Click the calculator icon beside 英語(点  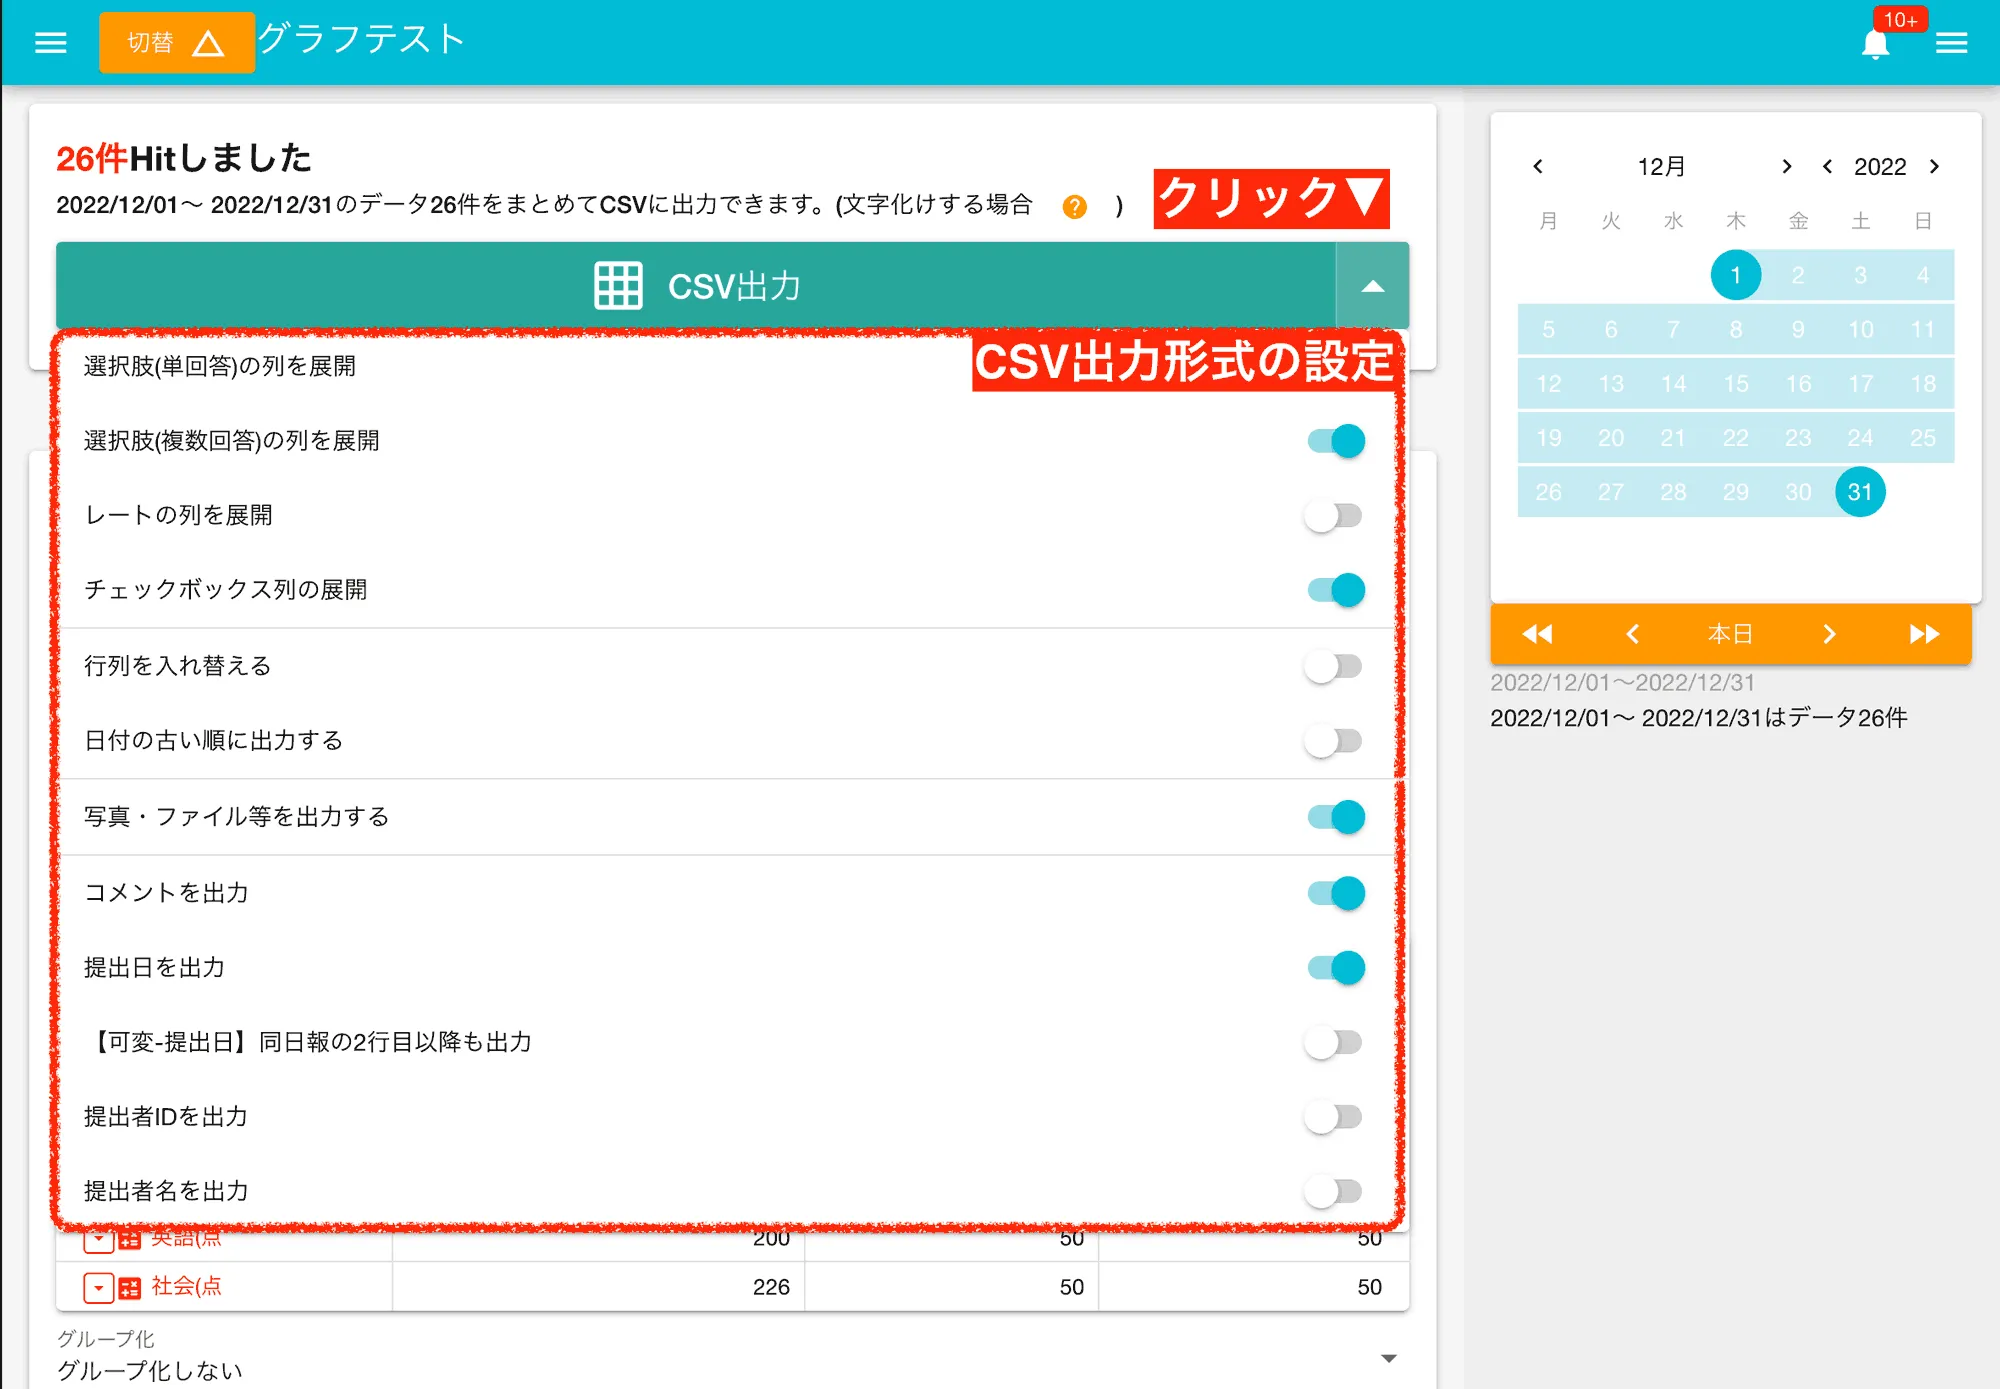[129, 1239]
